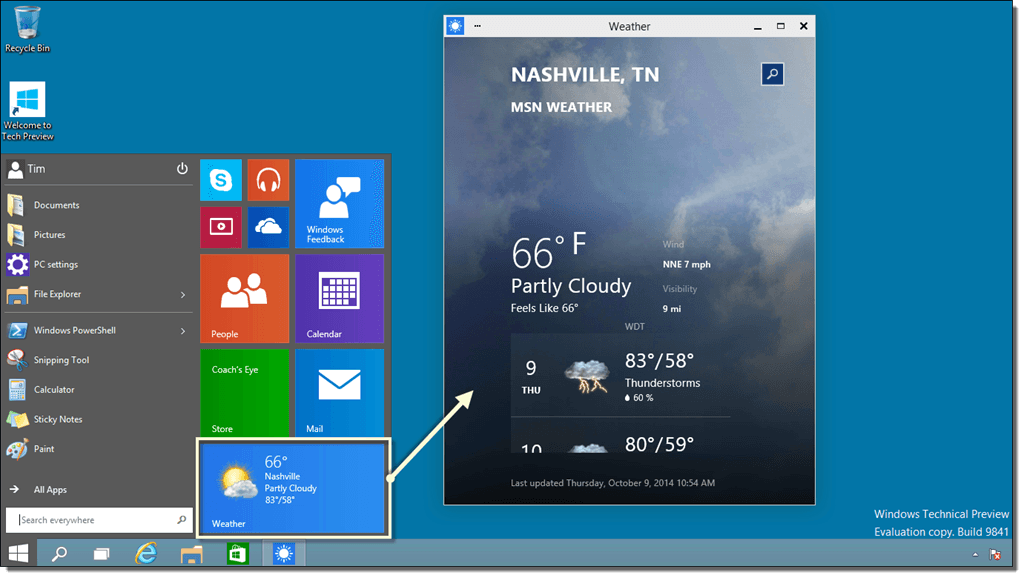Open the Video tile

[221, 227]
